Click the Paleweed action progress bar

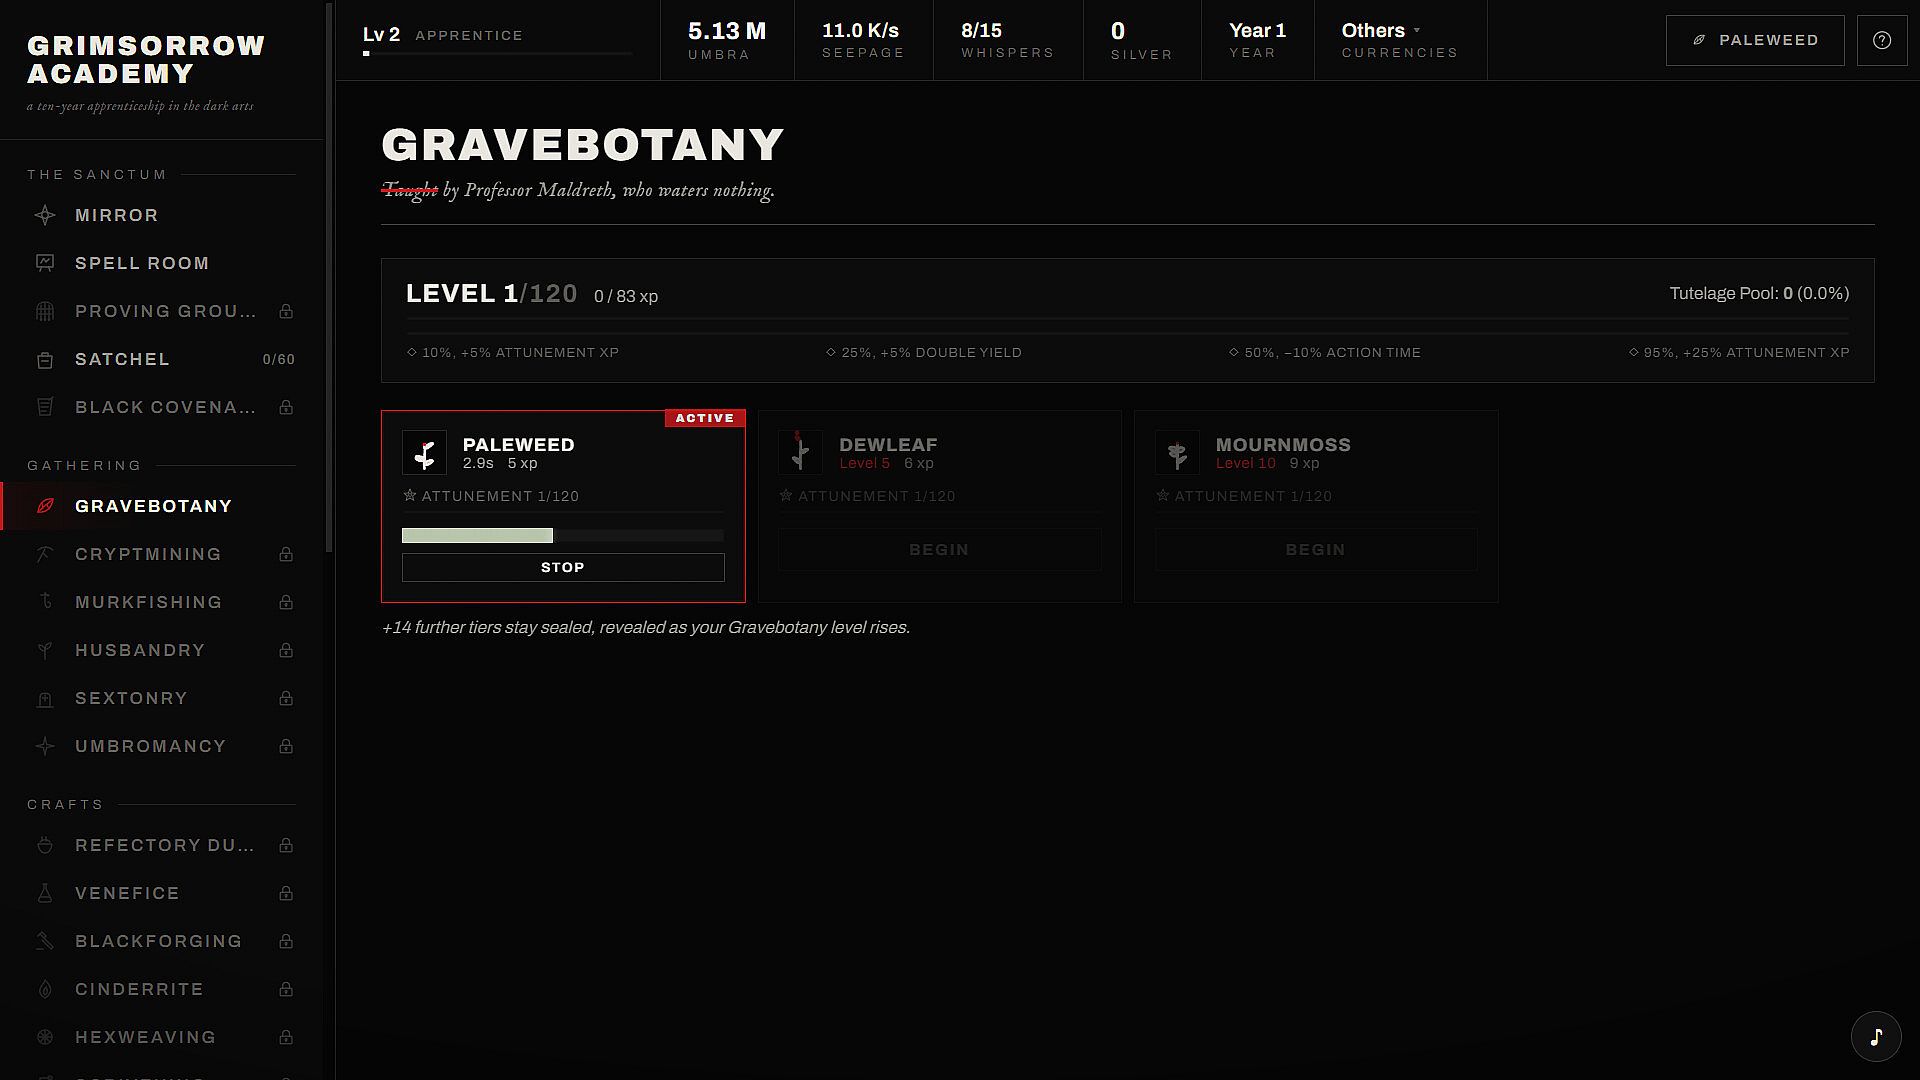[x=563, y=536]
